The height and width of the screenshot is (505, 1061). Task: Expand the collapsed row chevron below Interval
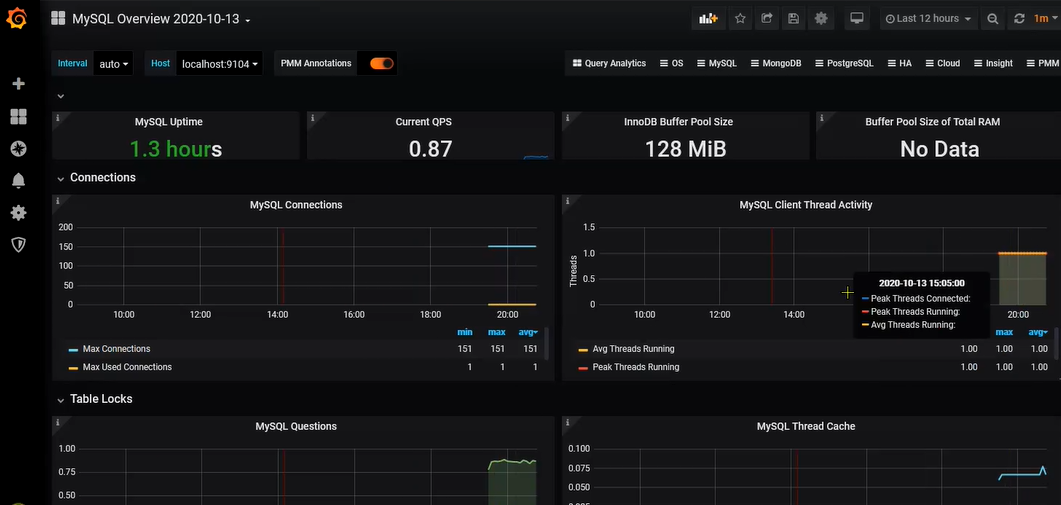(61, 96)
